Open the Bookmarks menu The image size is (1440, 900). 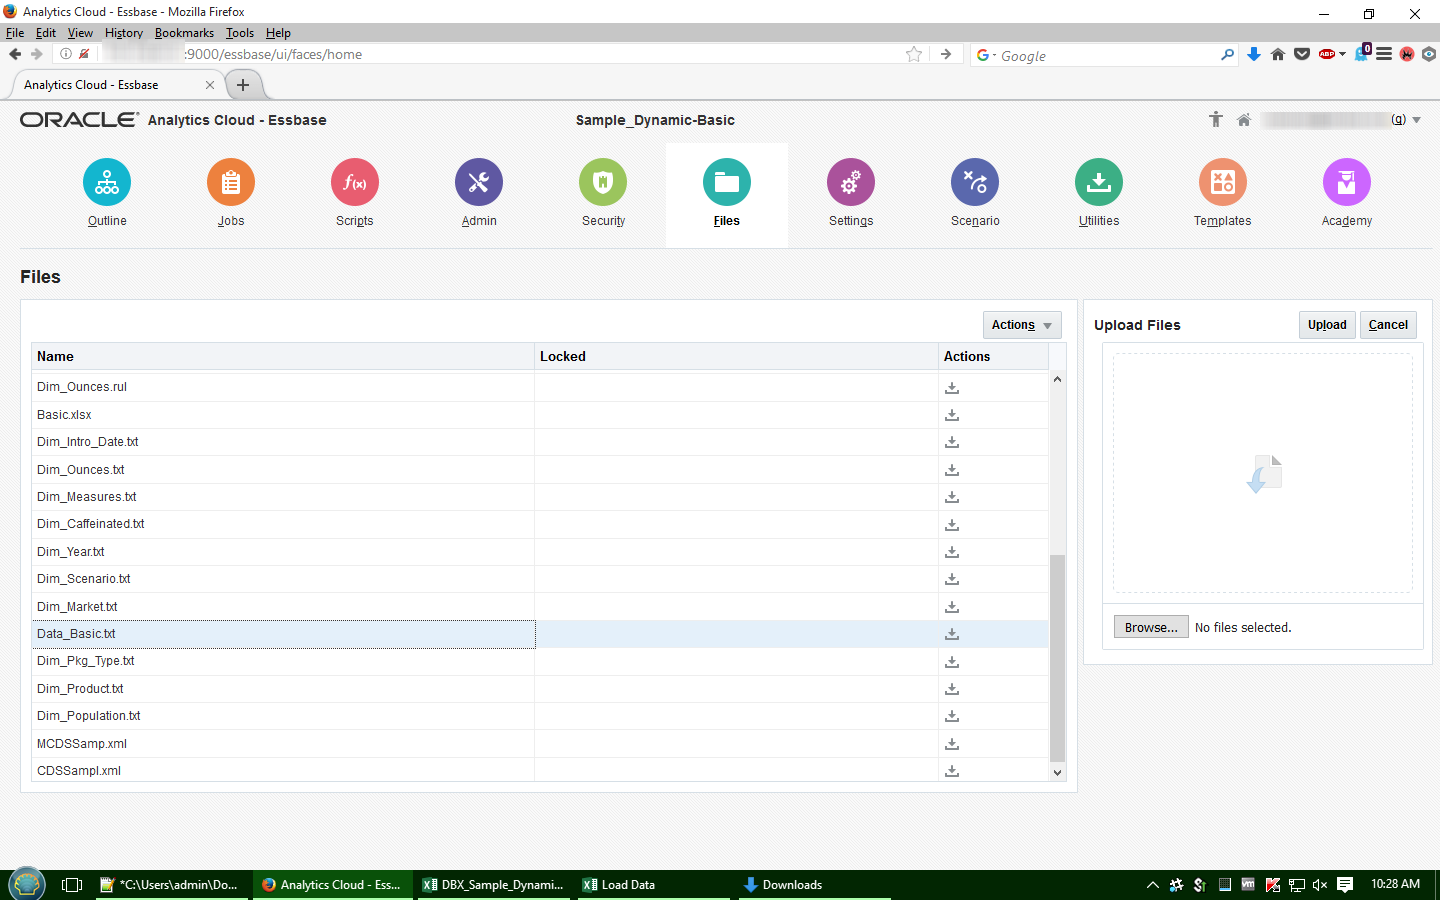(x=184, y=33)
